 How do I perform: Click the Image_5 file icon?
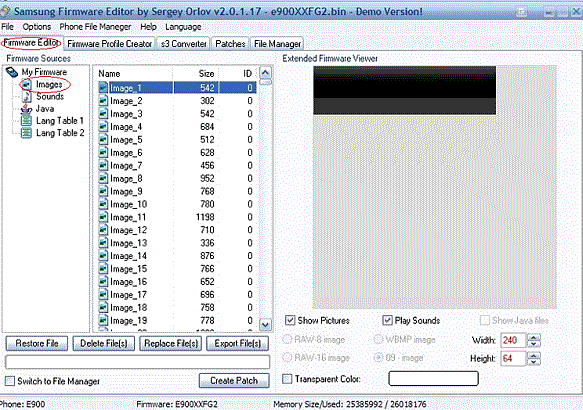pos(103,140)
